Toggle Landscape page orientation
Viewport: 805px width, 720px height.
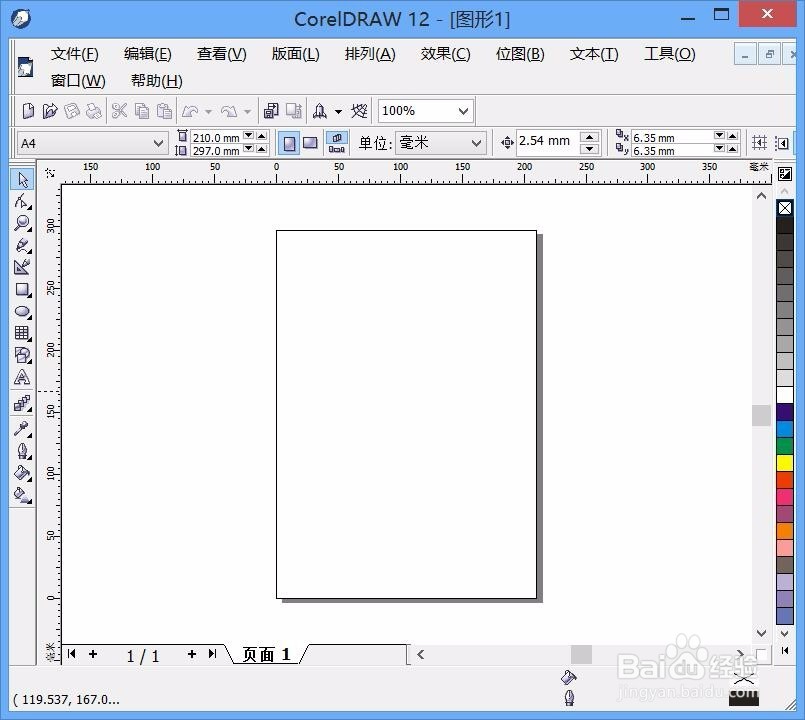[310, 143]
